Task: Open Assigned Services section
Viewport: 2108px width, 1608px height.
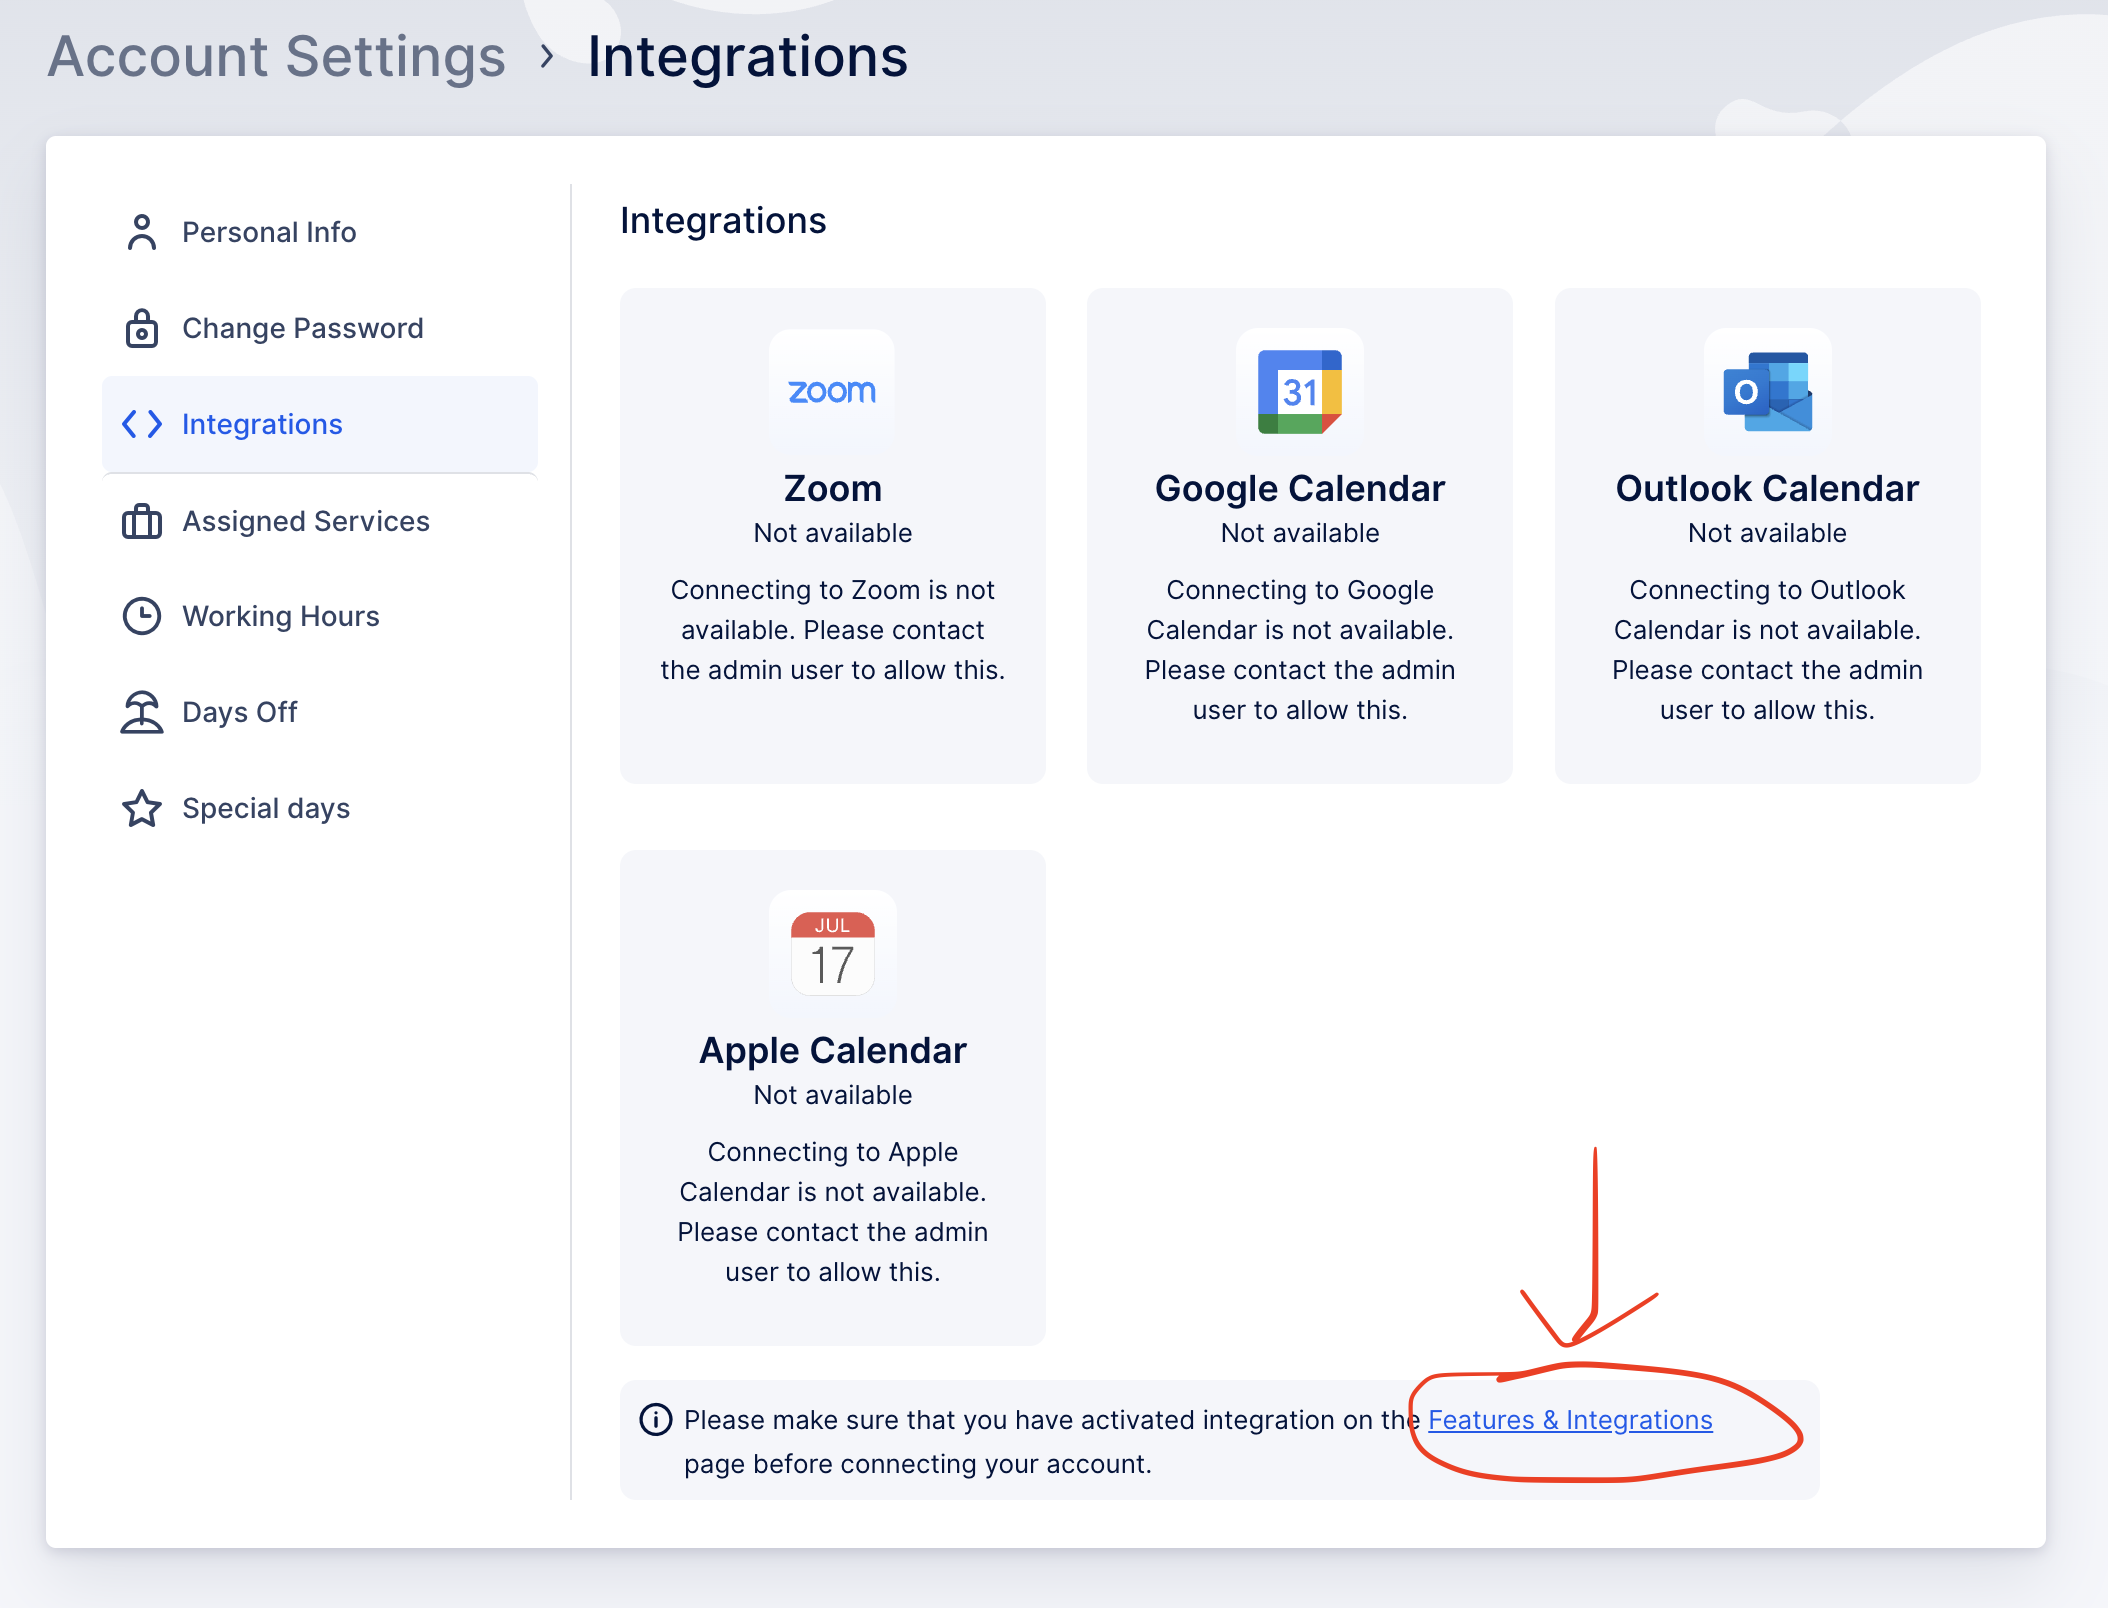Action: [320, 521]
